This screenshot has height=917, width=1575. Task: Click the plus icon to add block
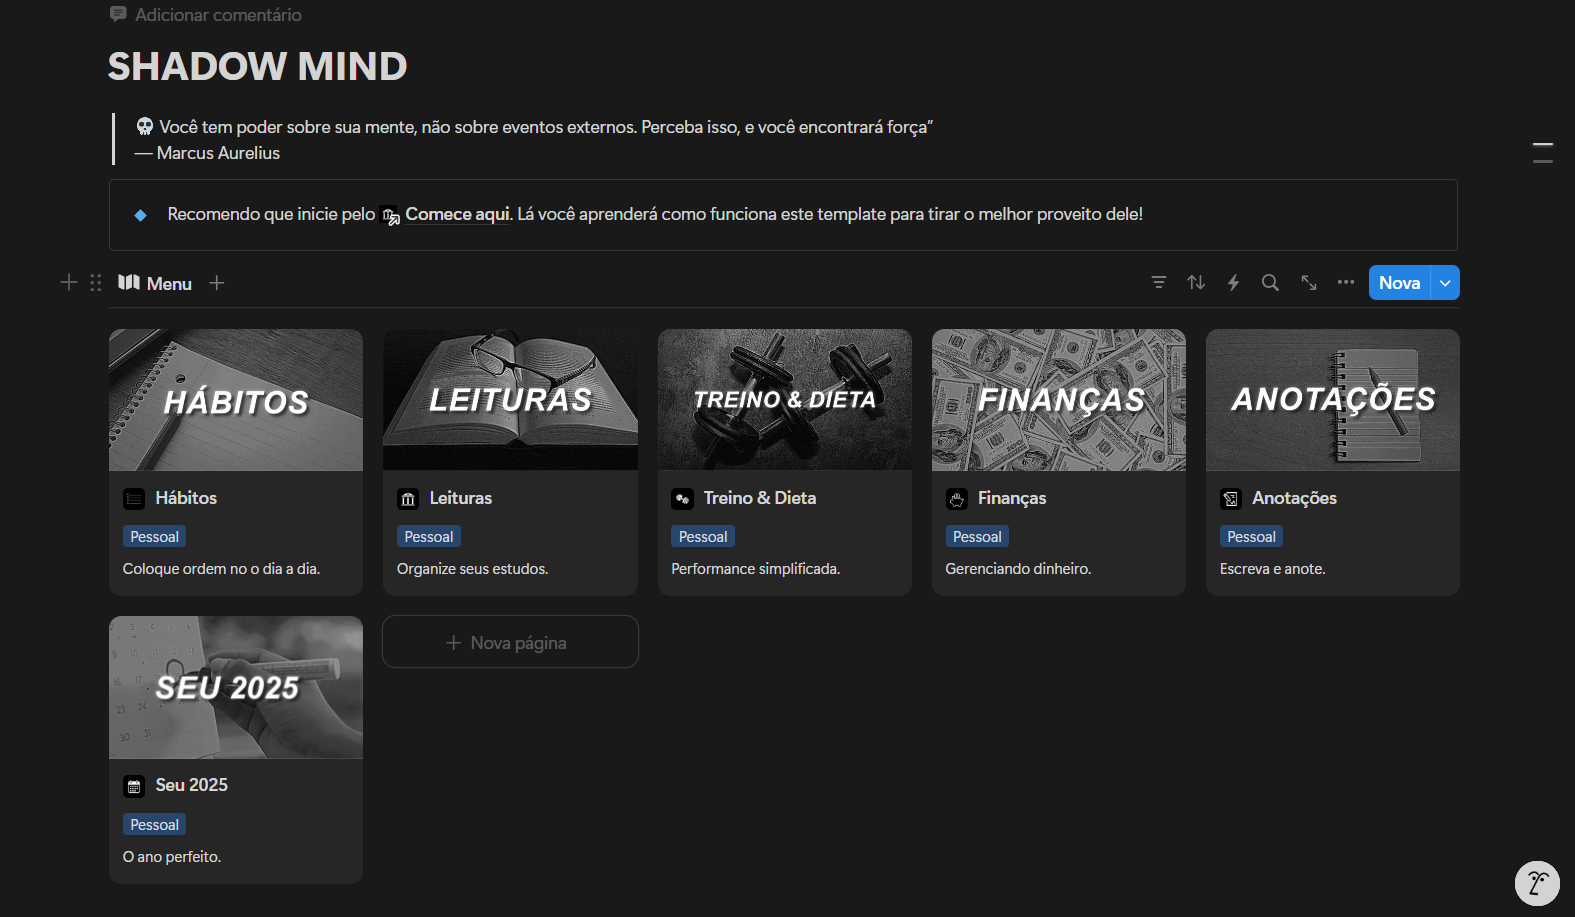tap(69, 282)
